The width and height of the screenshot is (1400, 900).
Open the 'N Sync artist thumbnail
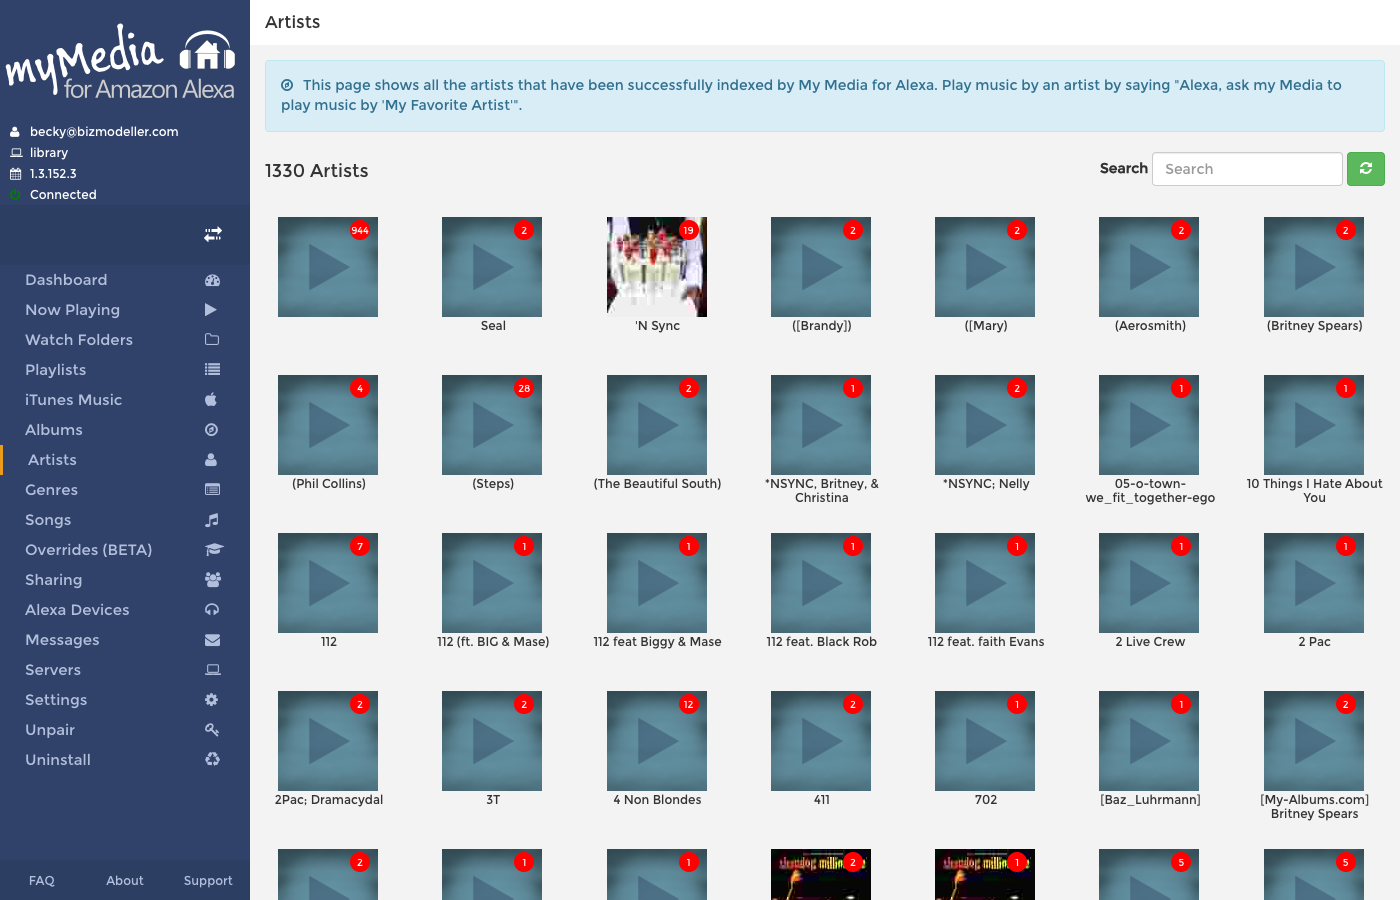tap(657, 267)
